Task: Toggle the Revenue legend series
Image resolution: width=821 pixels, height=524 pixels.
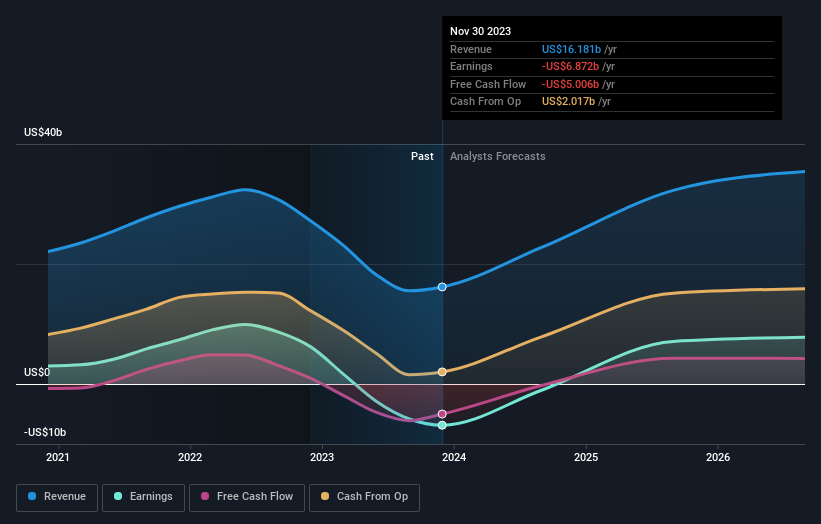Action: point(57,497)
